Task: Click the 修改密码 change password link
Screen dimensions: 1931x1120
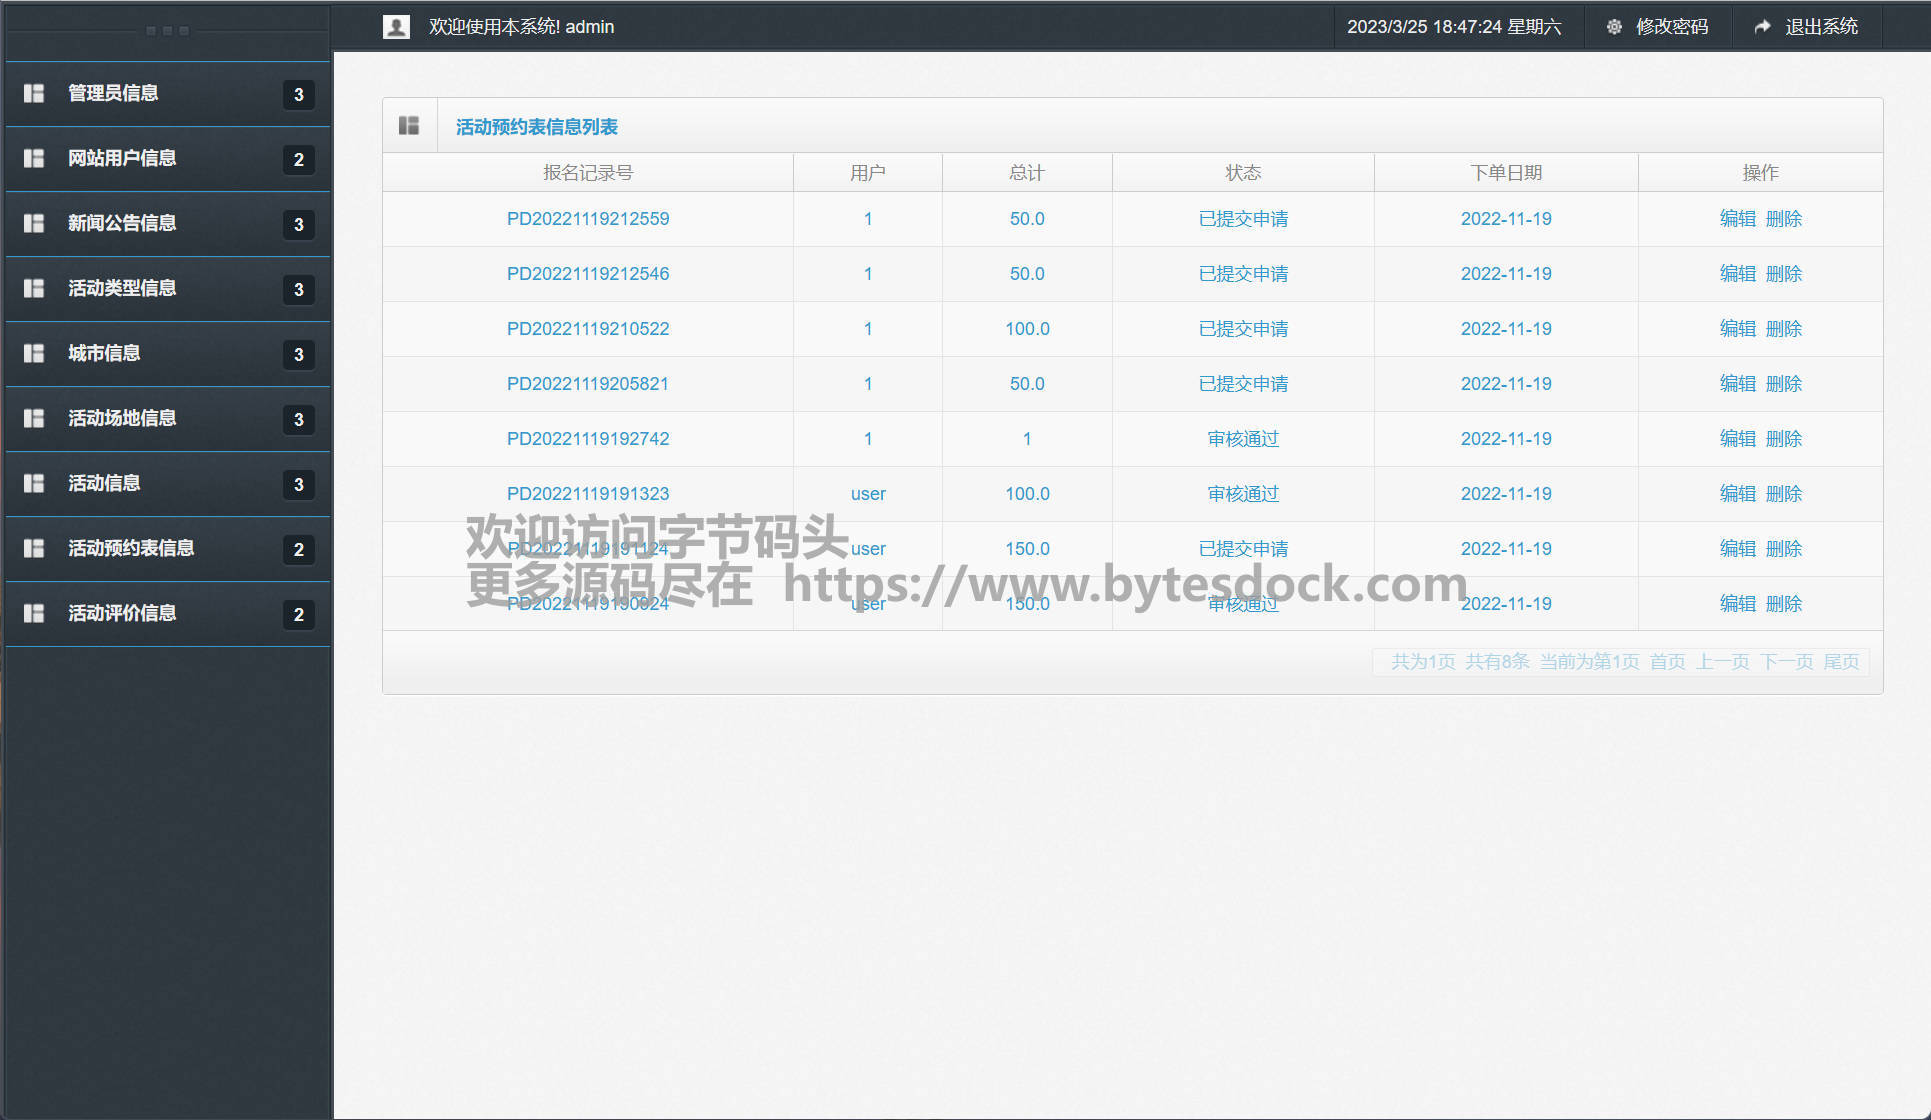Action: point(1672,27)
